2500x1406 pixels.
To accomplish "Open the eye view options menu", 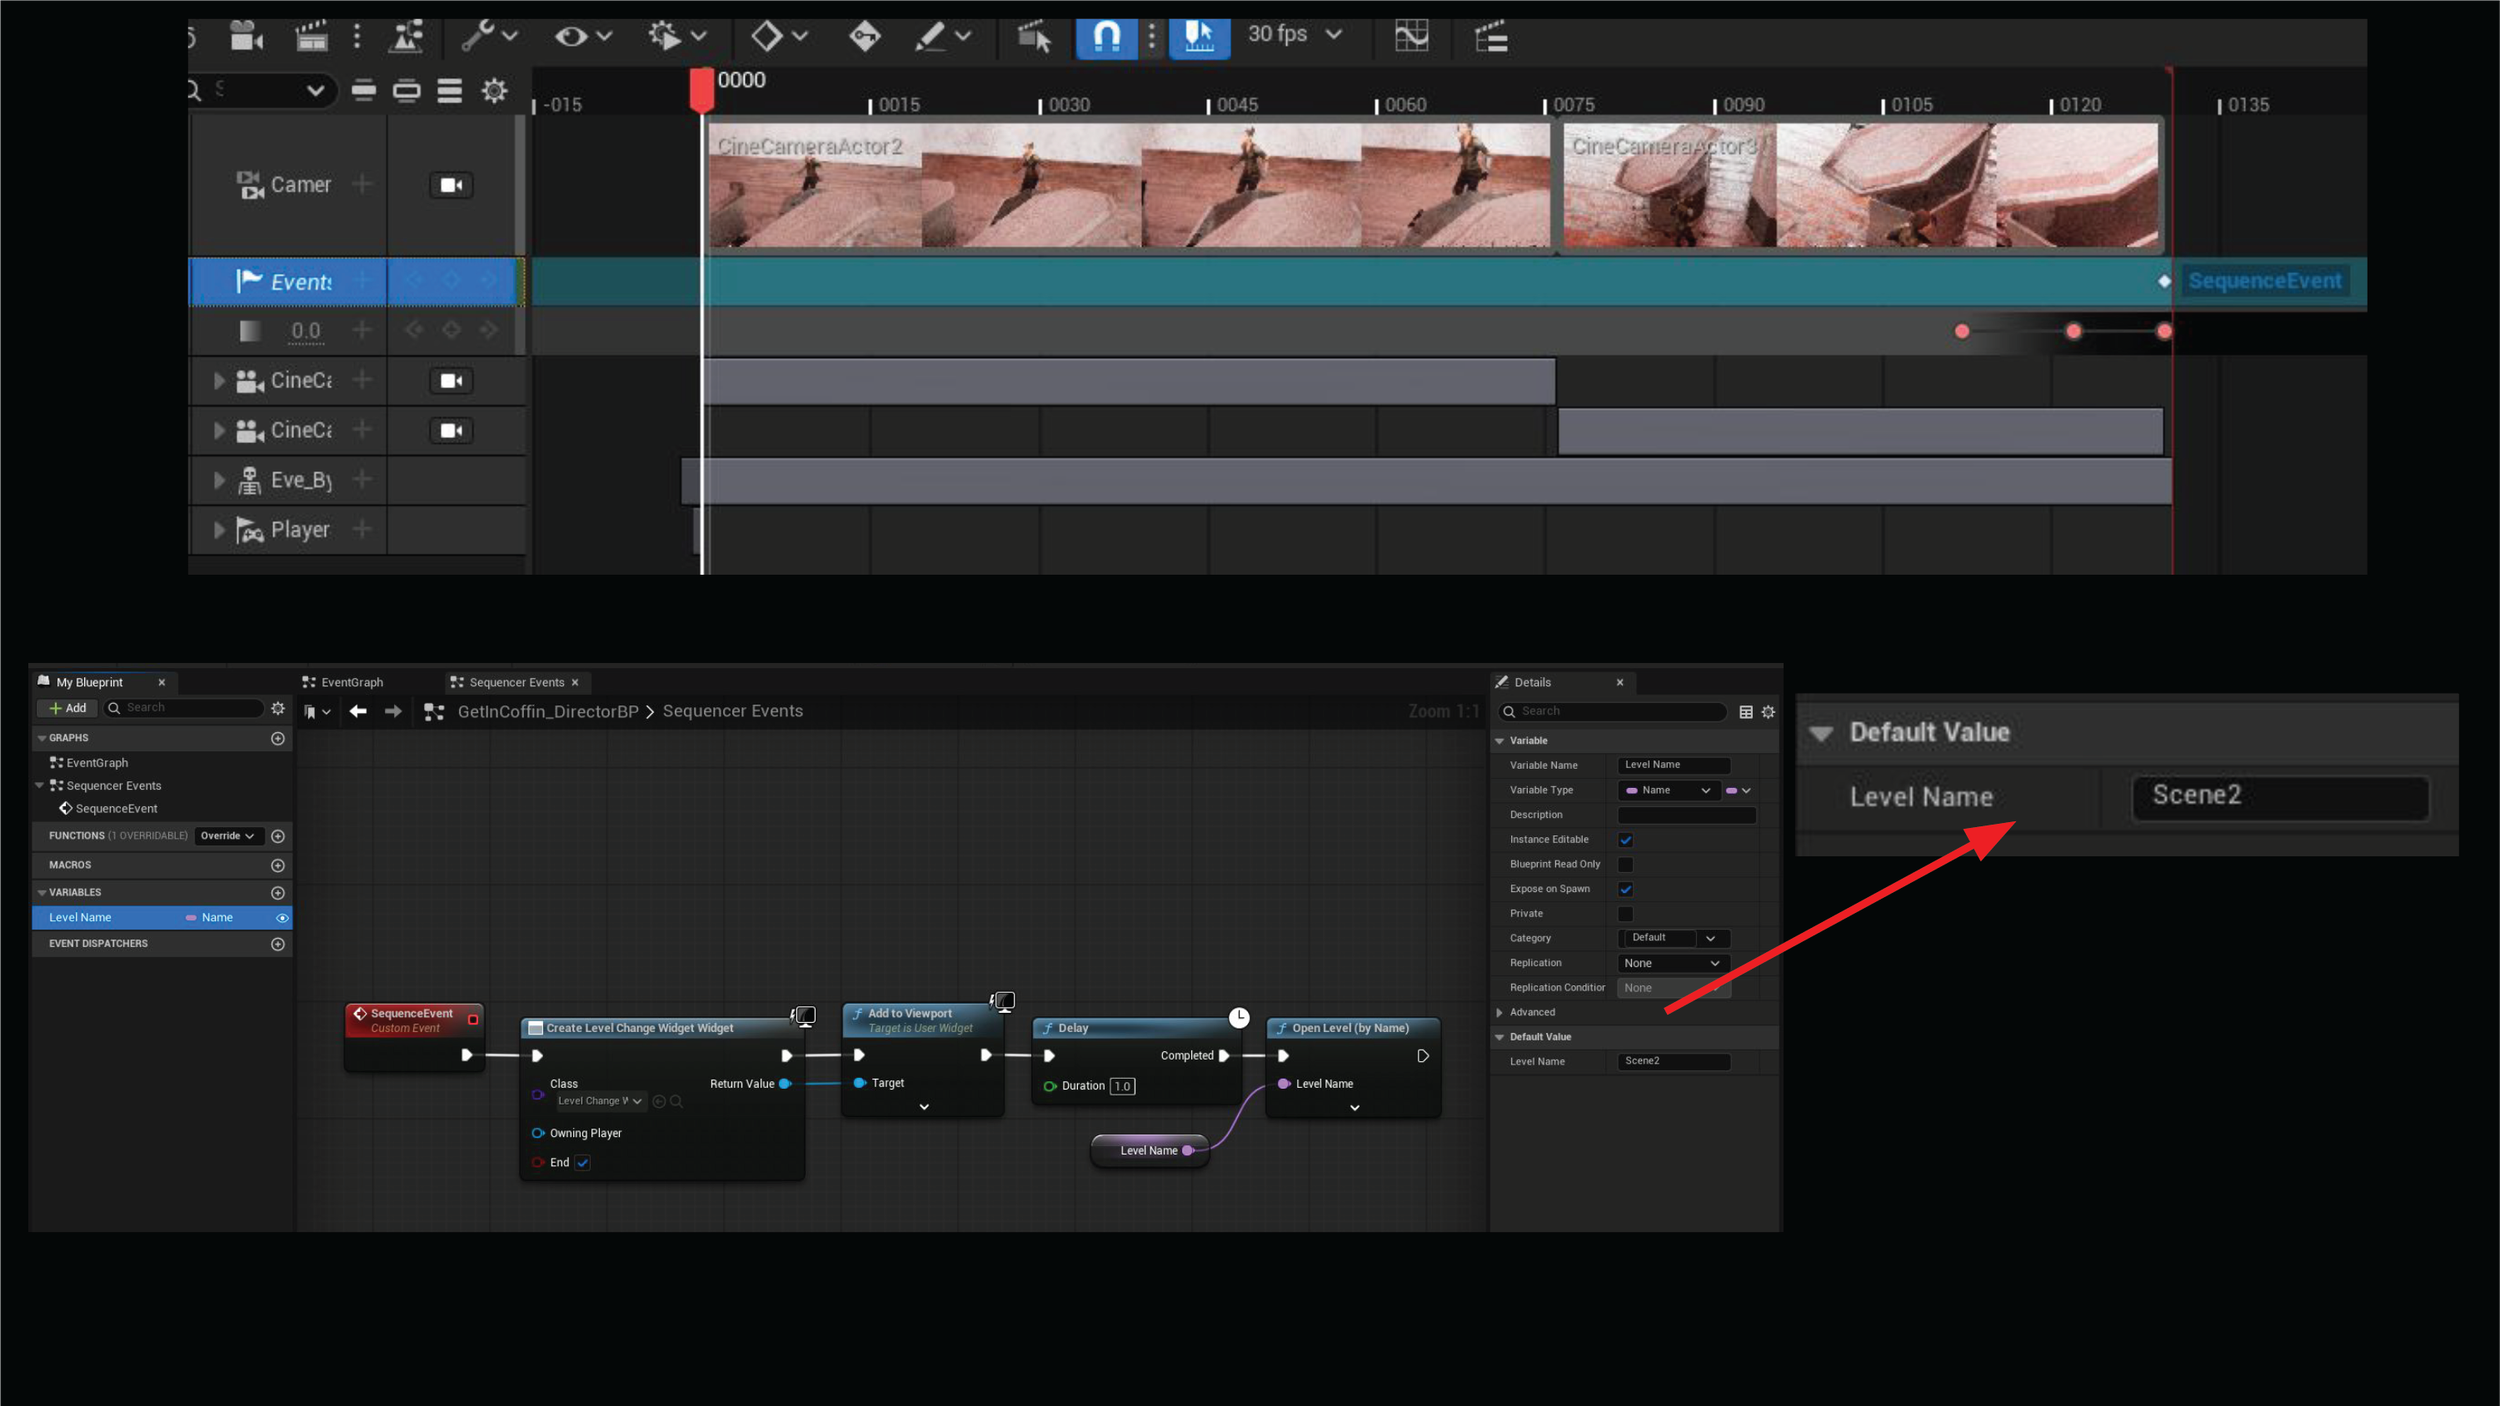I will coord(583,37).
